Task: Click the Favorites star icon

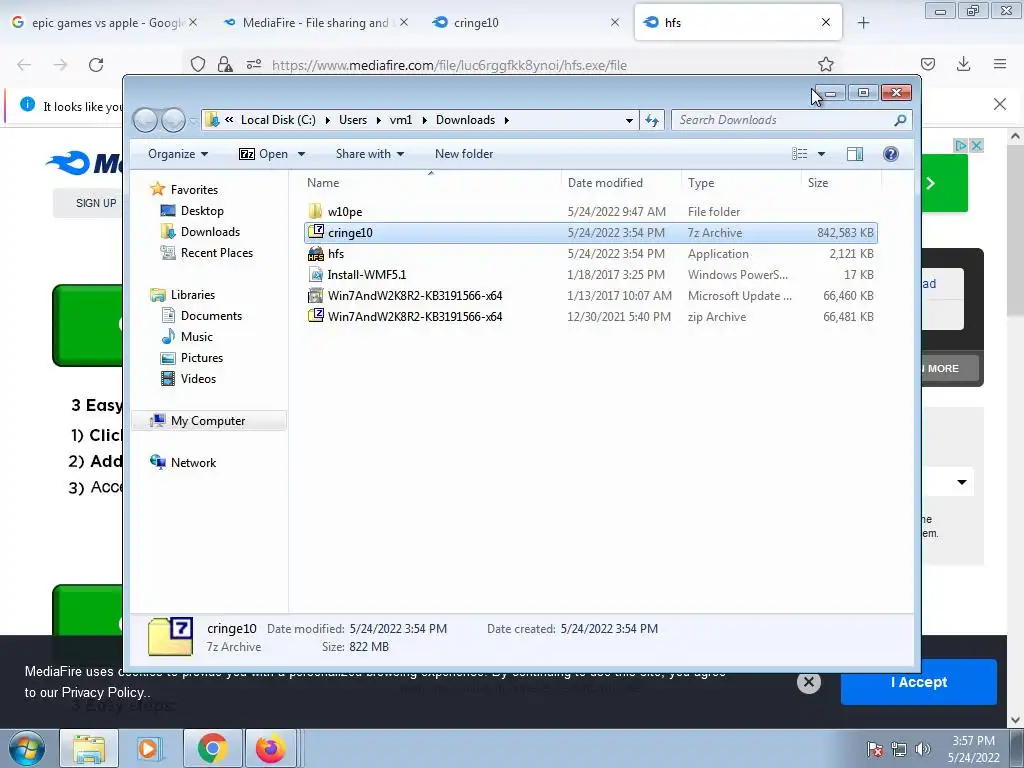Action: [x=157, y=189]
